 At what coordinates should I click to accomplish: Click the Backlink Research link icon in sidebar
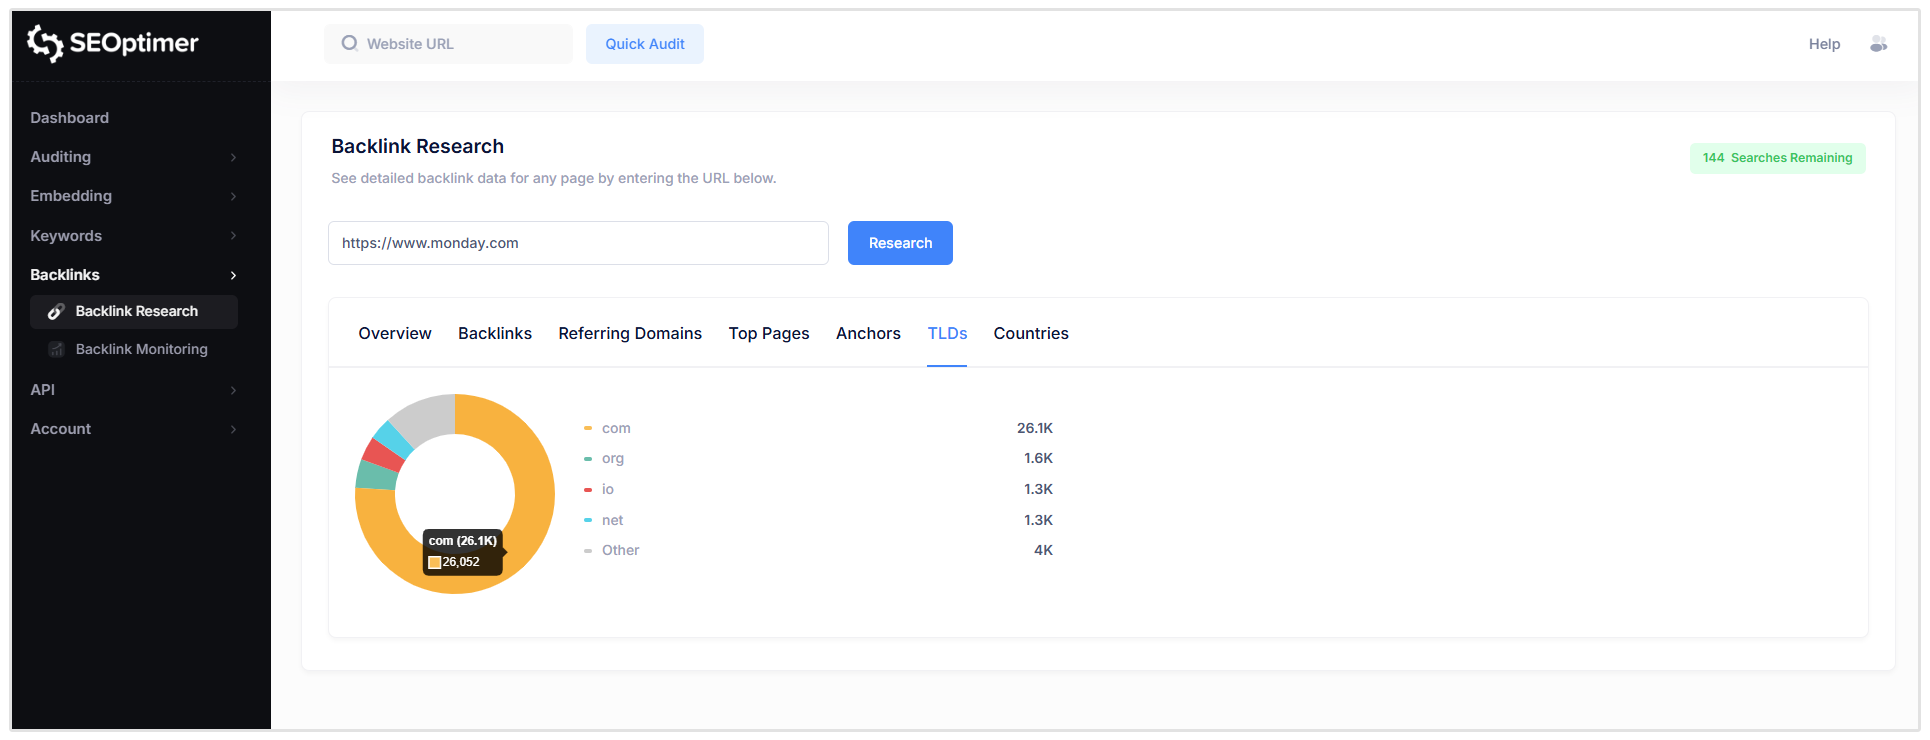(x=57, y=312)
